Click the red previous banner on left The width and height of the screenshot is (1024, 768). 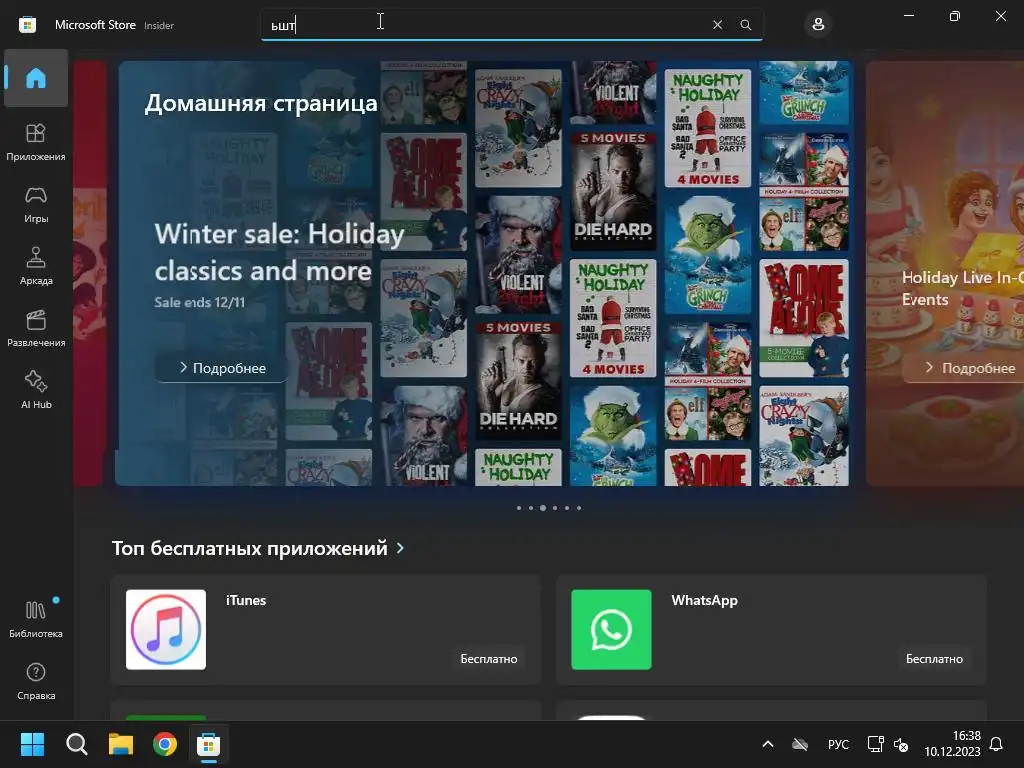pos(90,273)
